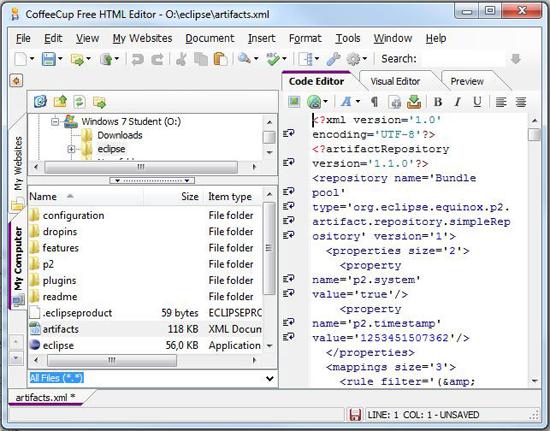Open the Edit menu
This screenshot has width=550, height=431.
point(53,38)
